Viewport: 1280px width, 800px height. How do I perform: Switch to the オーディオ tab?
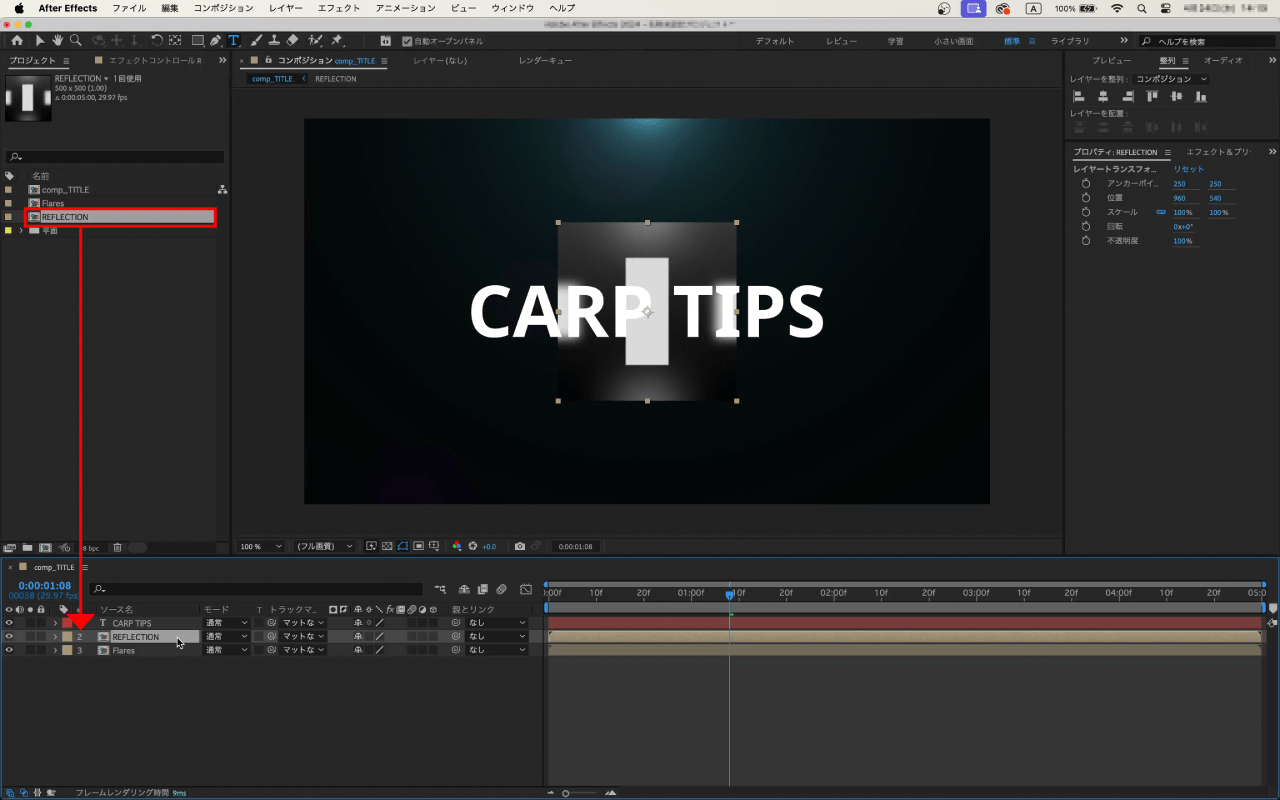tap(1222, 60)
